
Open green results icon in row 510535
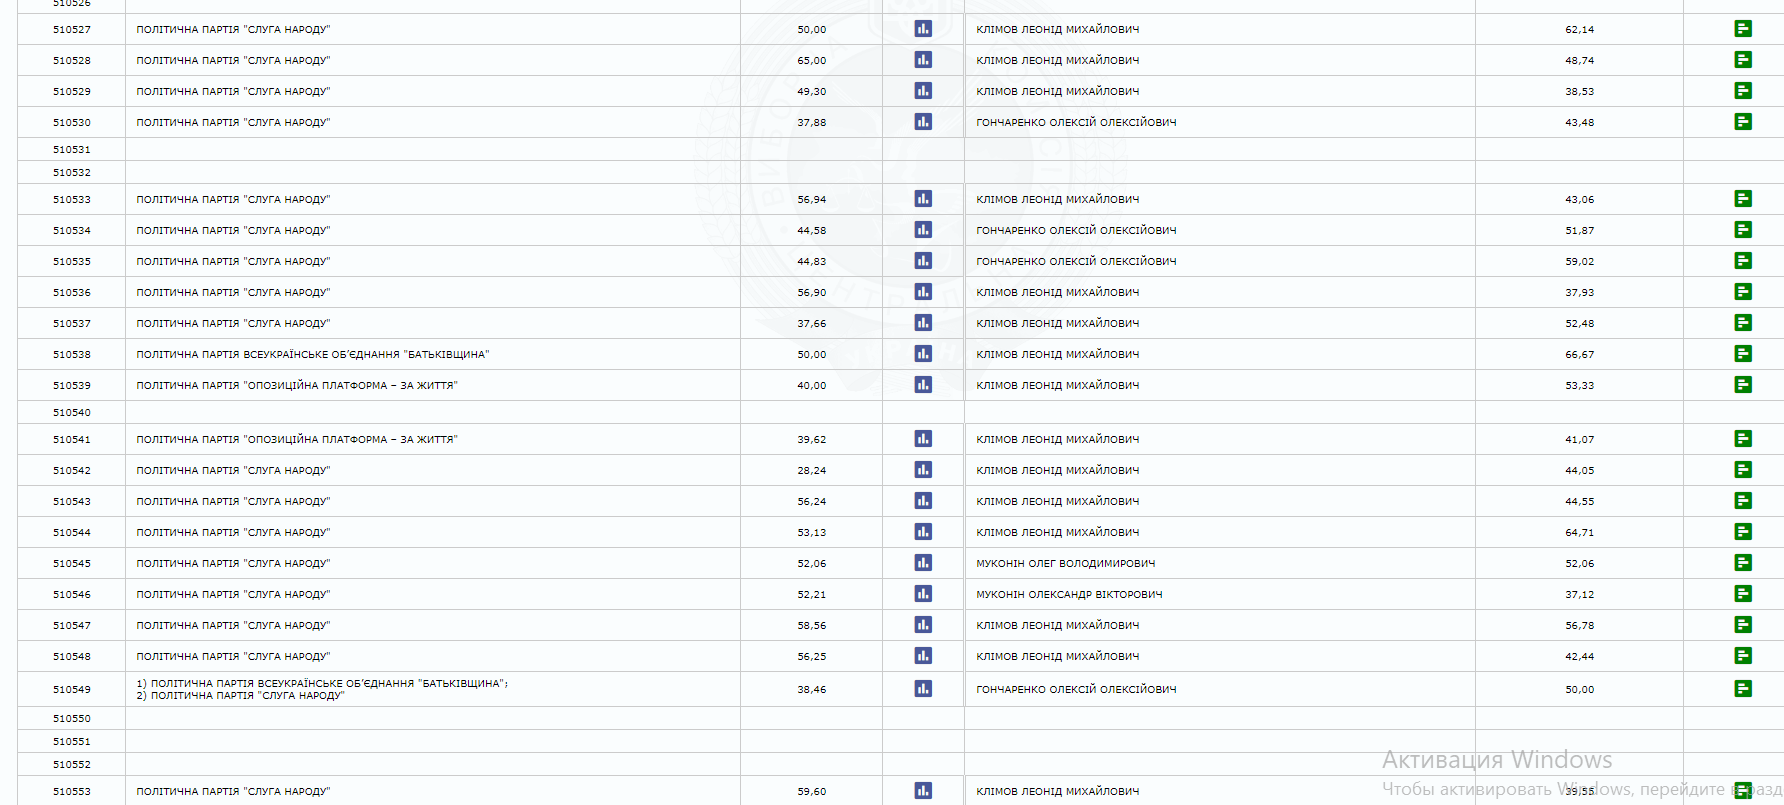(x=1743, y=261)
